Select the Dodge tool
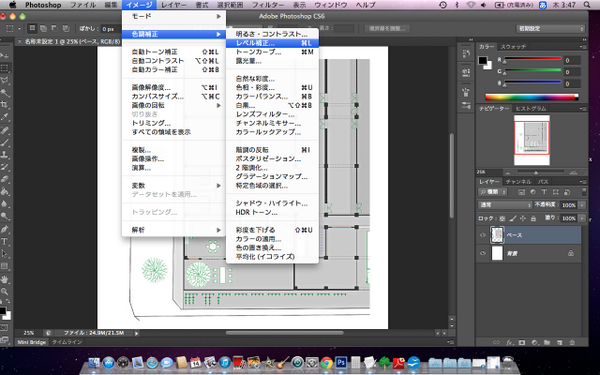600x375 pixels. click(x=5, y=216)
